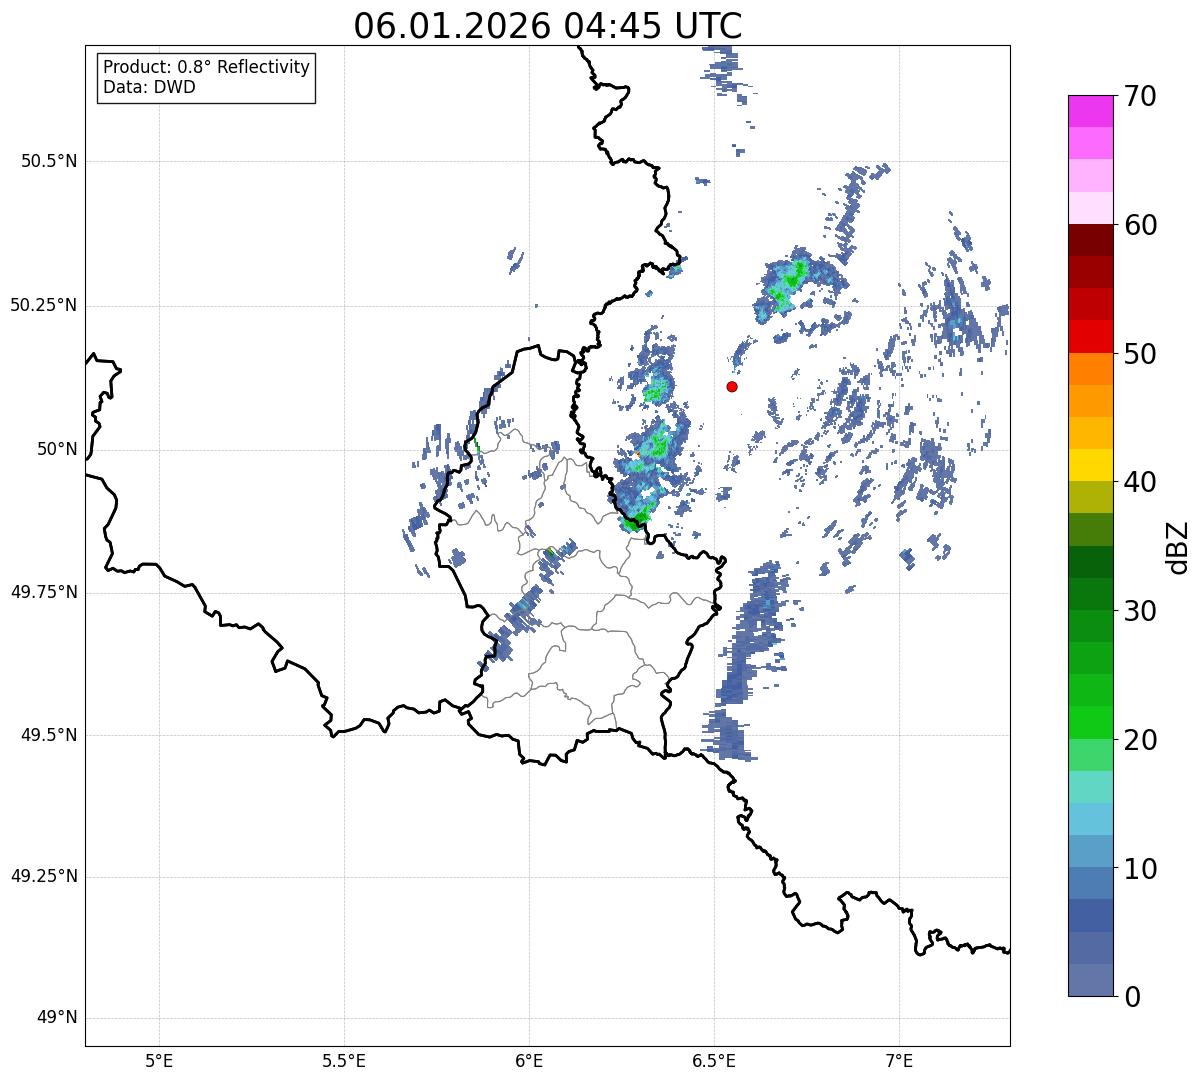Image resolution: width=1202 pixels, height=1081 pixels.
Task: Click the yellow colorbar segment above 40
Action: (x=1090, y=465)
